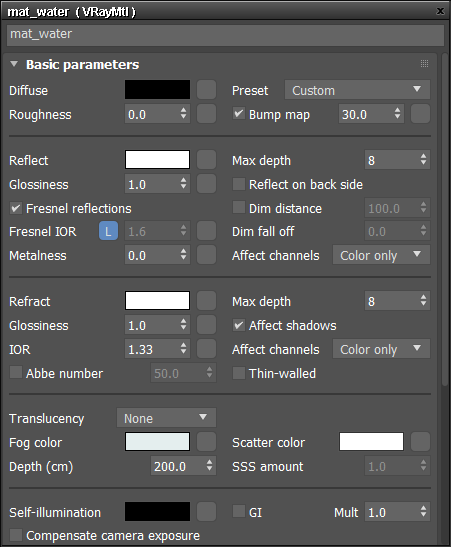The image size is (451, 547).
Task: Collapse the Basic parameters rollout
Action: [x=14, y=64]
